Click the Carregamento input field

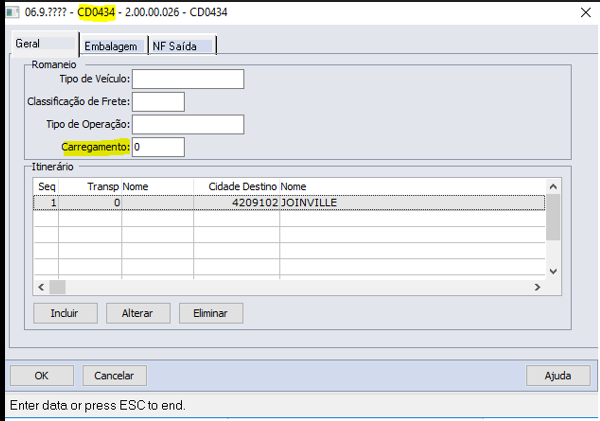tap(158, 147)
